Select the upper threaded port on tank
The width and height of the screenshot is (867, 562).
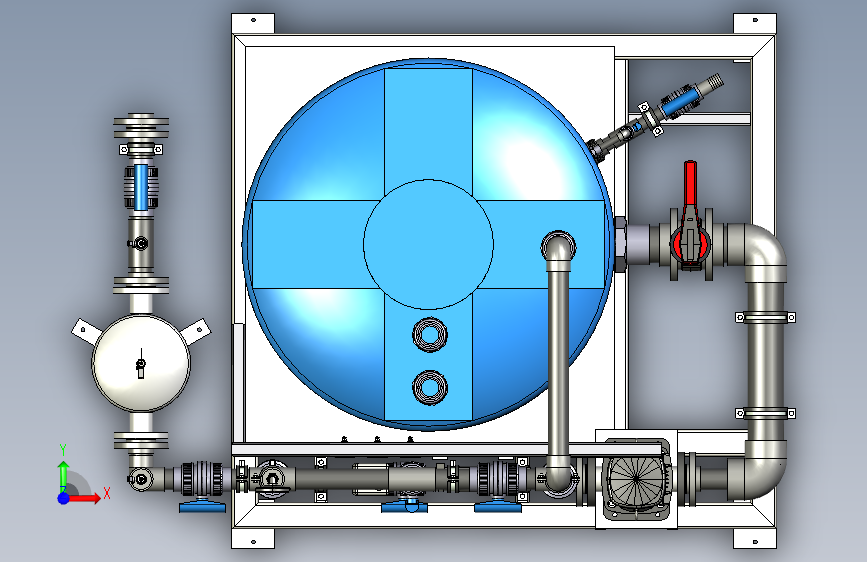point(430,334)
